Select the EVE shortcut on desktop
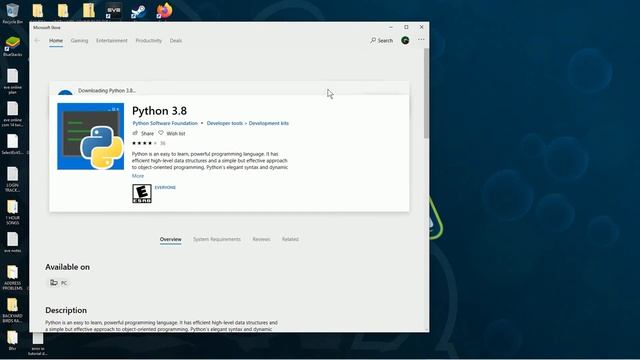The width and height of the screenshot is (640, 360). pos(113,11)
